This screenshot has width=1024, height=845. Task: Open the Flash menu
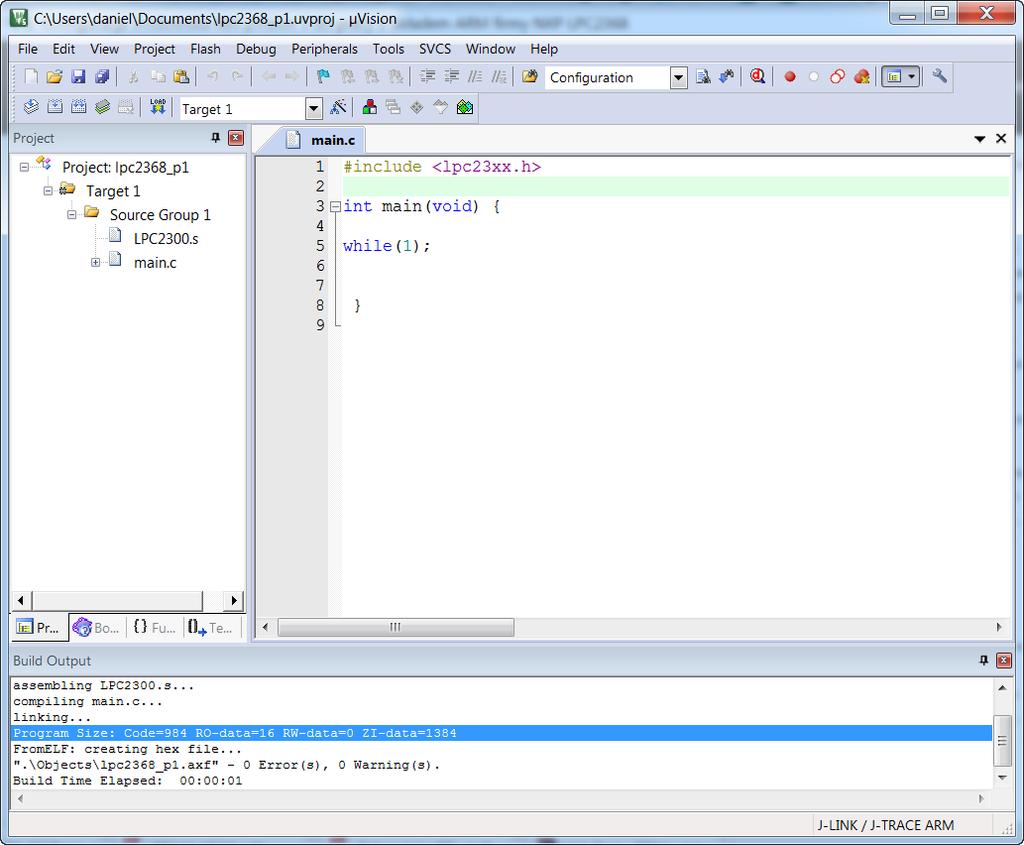tap(205, 49)
